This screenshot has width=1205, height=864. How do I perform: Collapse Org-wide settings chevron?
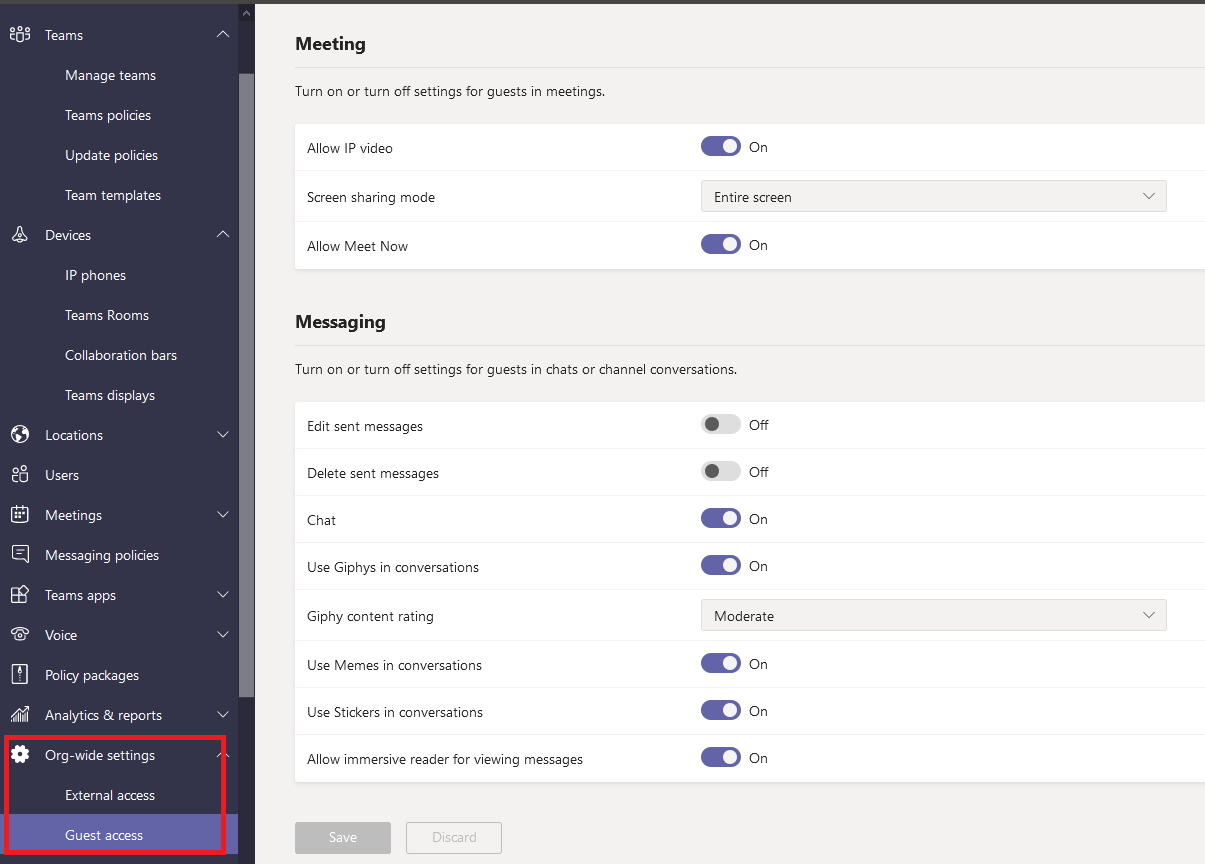223,753
